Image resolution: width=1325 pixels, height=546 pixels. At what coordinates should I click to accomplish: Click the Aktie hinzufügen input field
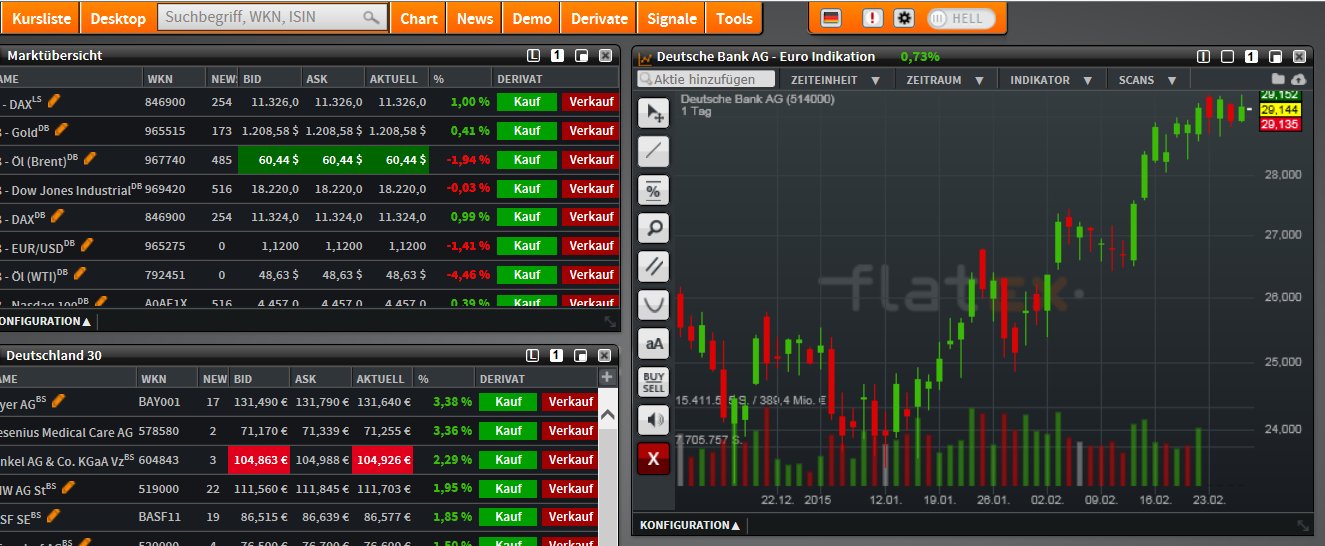coord(707,79)
